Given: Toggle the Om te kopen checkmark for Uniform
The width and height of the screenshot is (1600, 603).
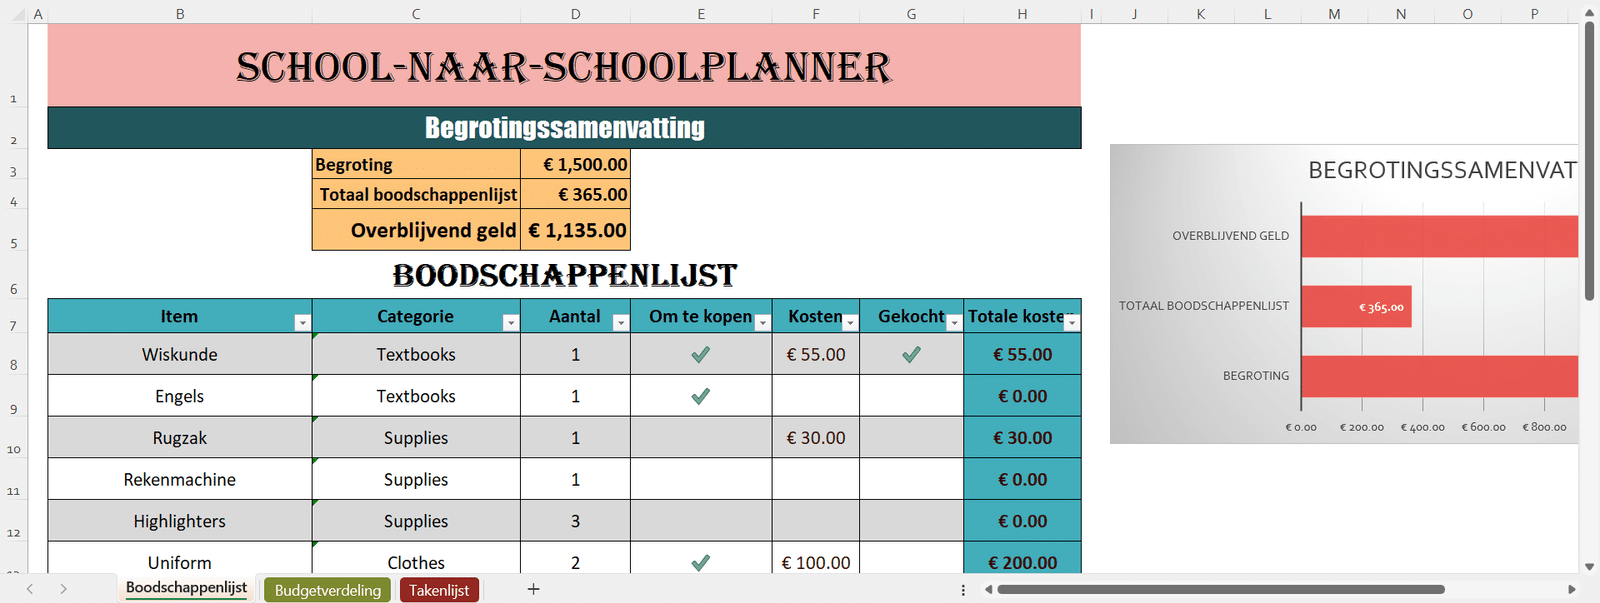Looking at the screenshot, I should coord(701,562).
